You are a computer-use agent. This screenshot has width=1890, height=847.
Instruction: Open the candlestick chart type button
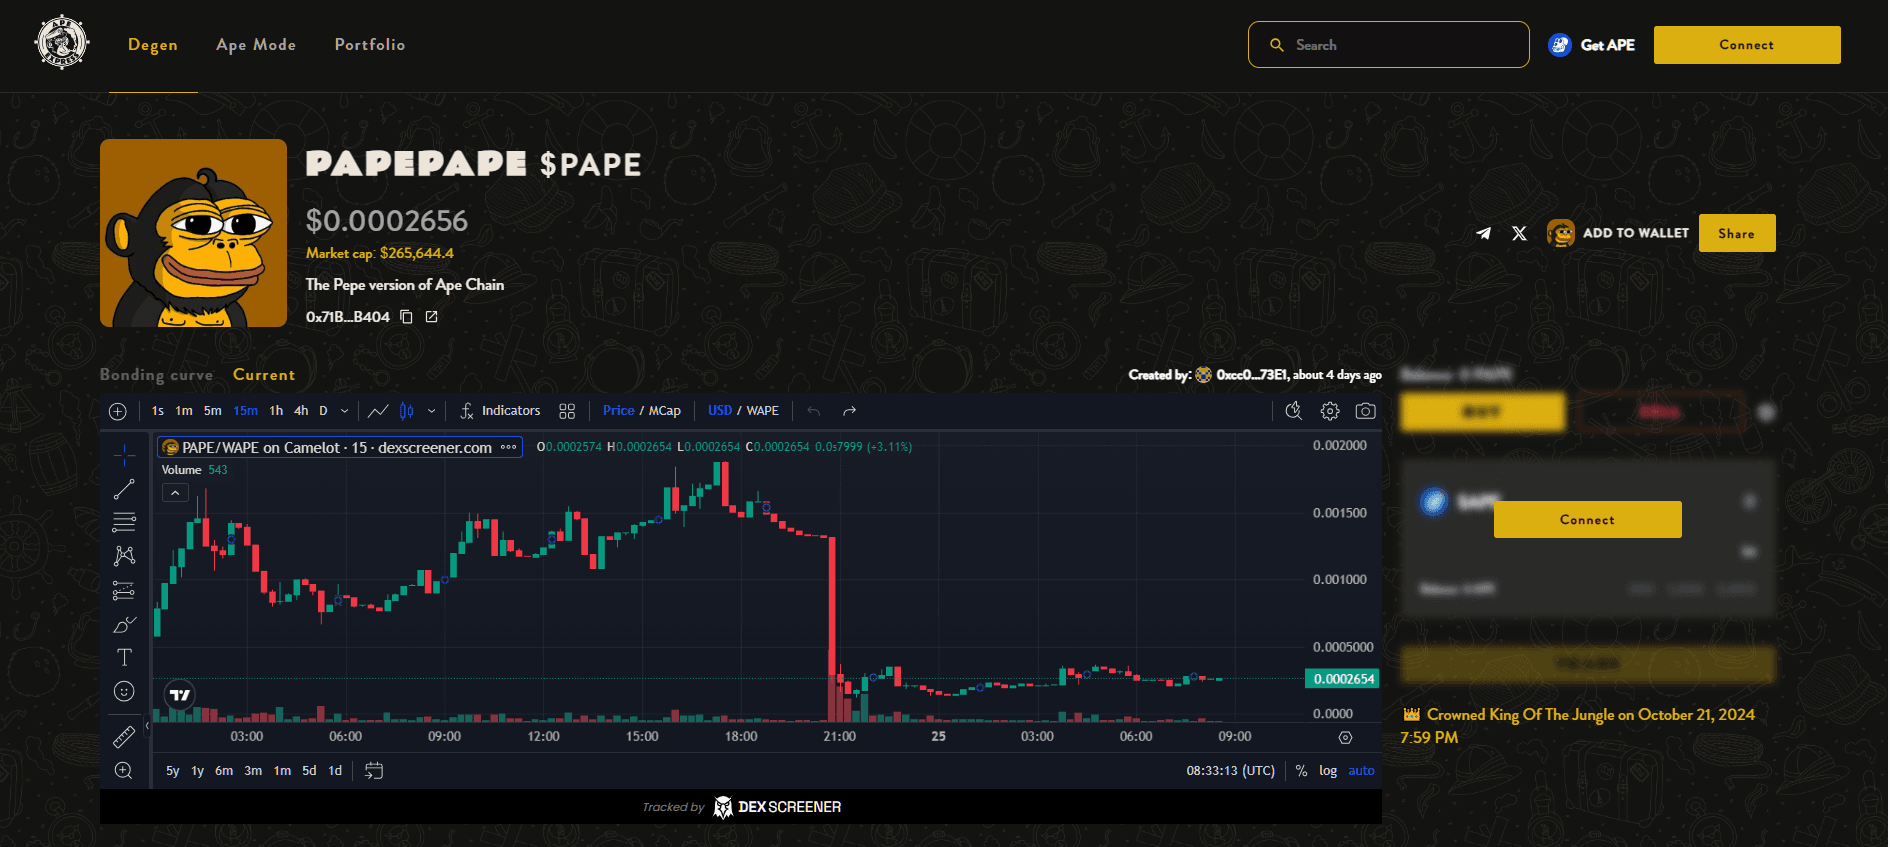[406, 411]
